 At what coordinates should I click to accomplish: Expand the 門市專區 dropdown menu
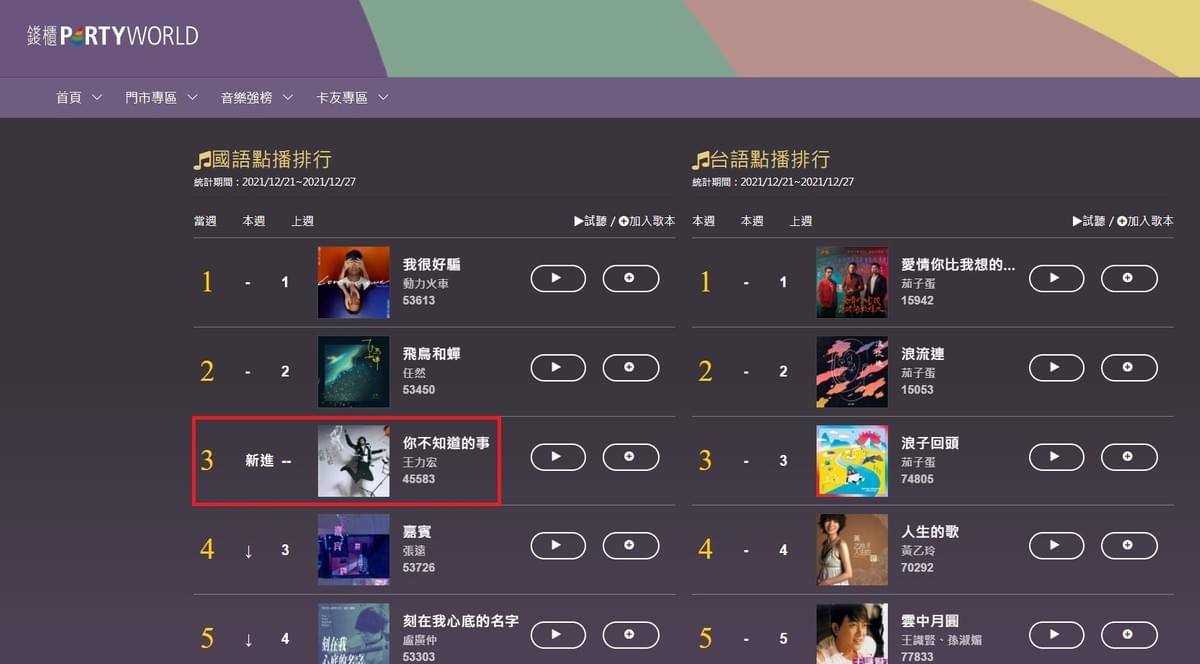pyautogui.click(x=162, y=98)
